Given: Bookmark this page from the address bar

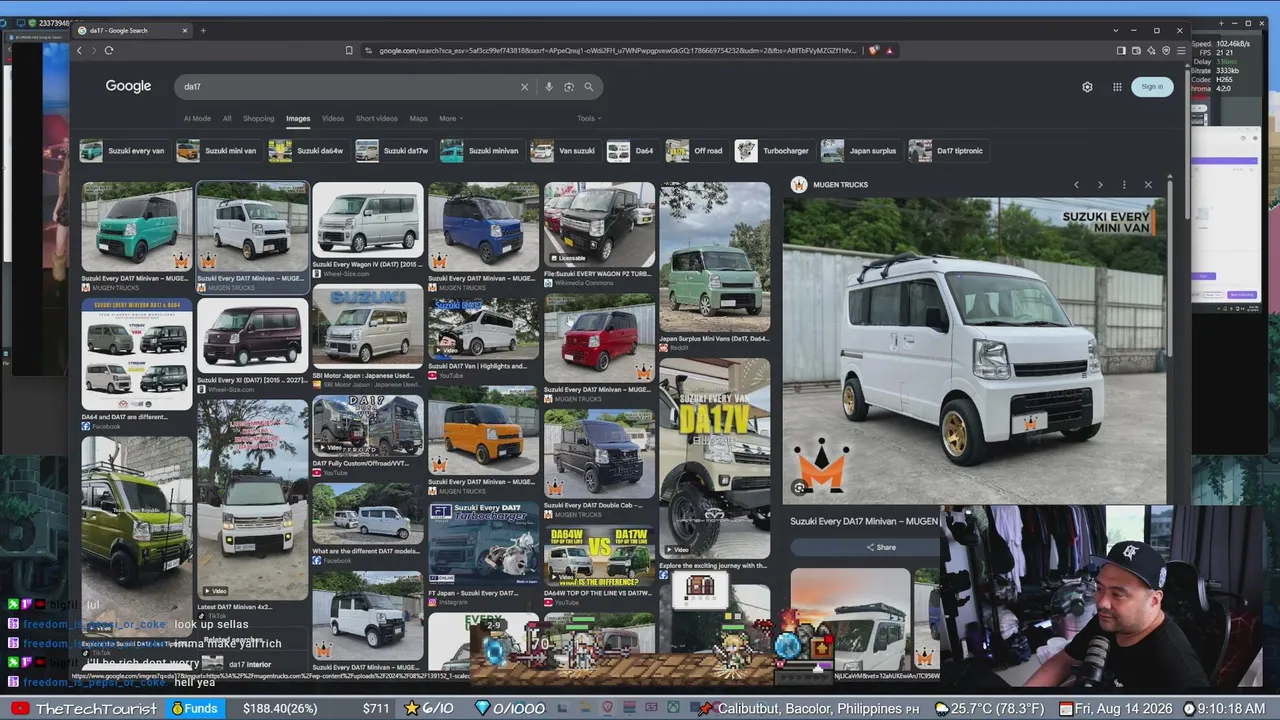Looking at the screenshot, I should click(x=349, y=50).
